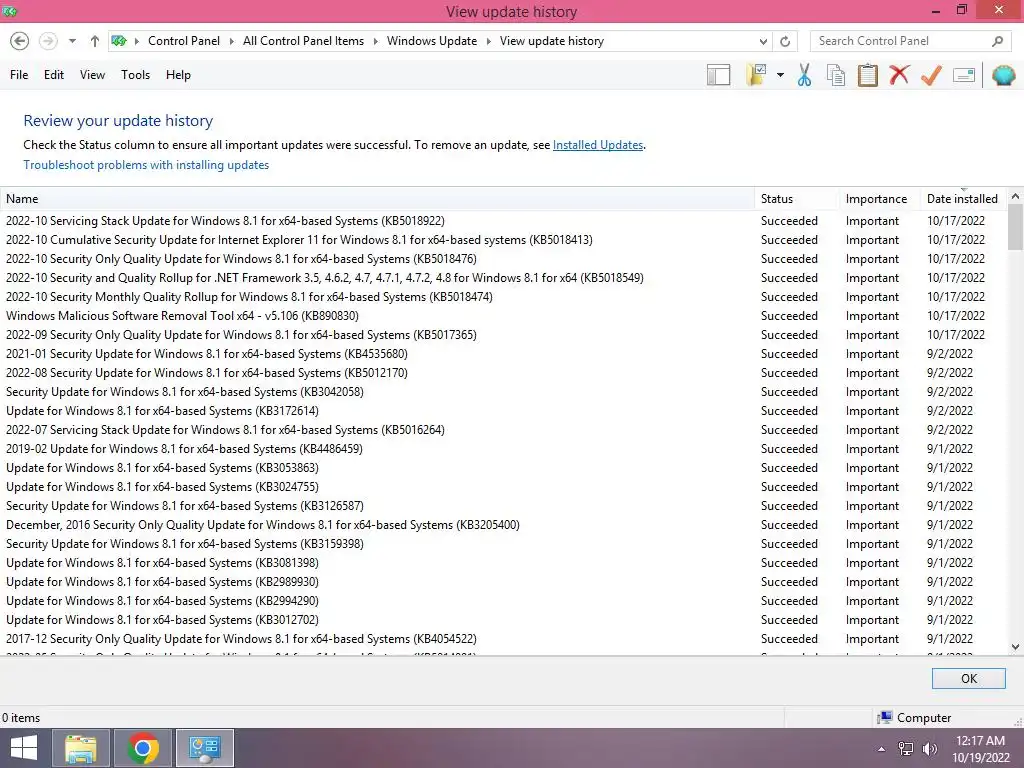Screen dimensions: 1024x768
Task: Click the volume speaker icon in tray
Action: (929, 749)
